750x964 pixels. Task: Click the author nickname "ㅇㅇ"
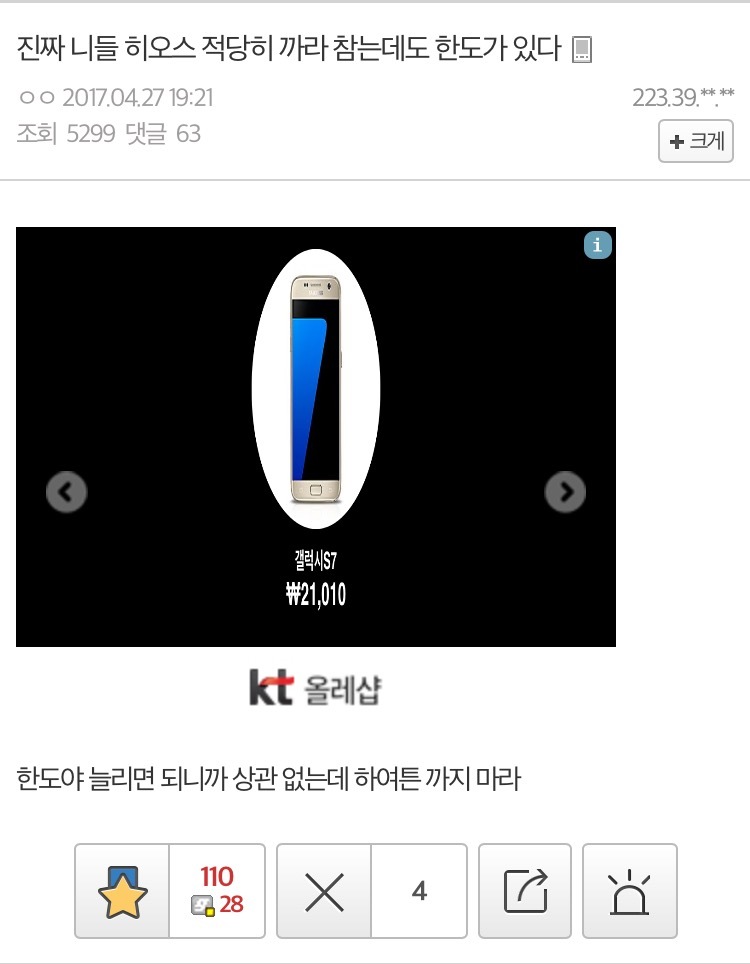37,98
